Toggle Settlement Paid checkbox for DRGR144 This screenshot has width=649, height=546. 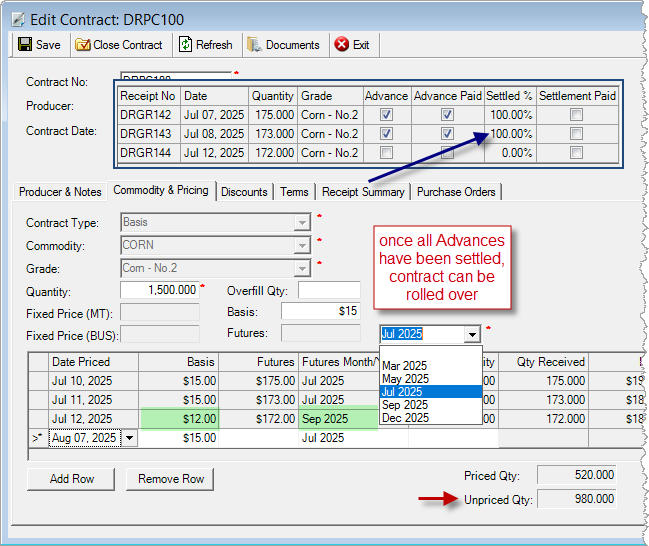pyautogui.click(x=576, y=153)
